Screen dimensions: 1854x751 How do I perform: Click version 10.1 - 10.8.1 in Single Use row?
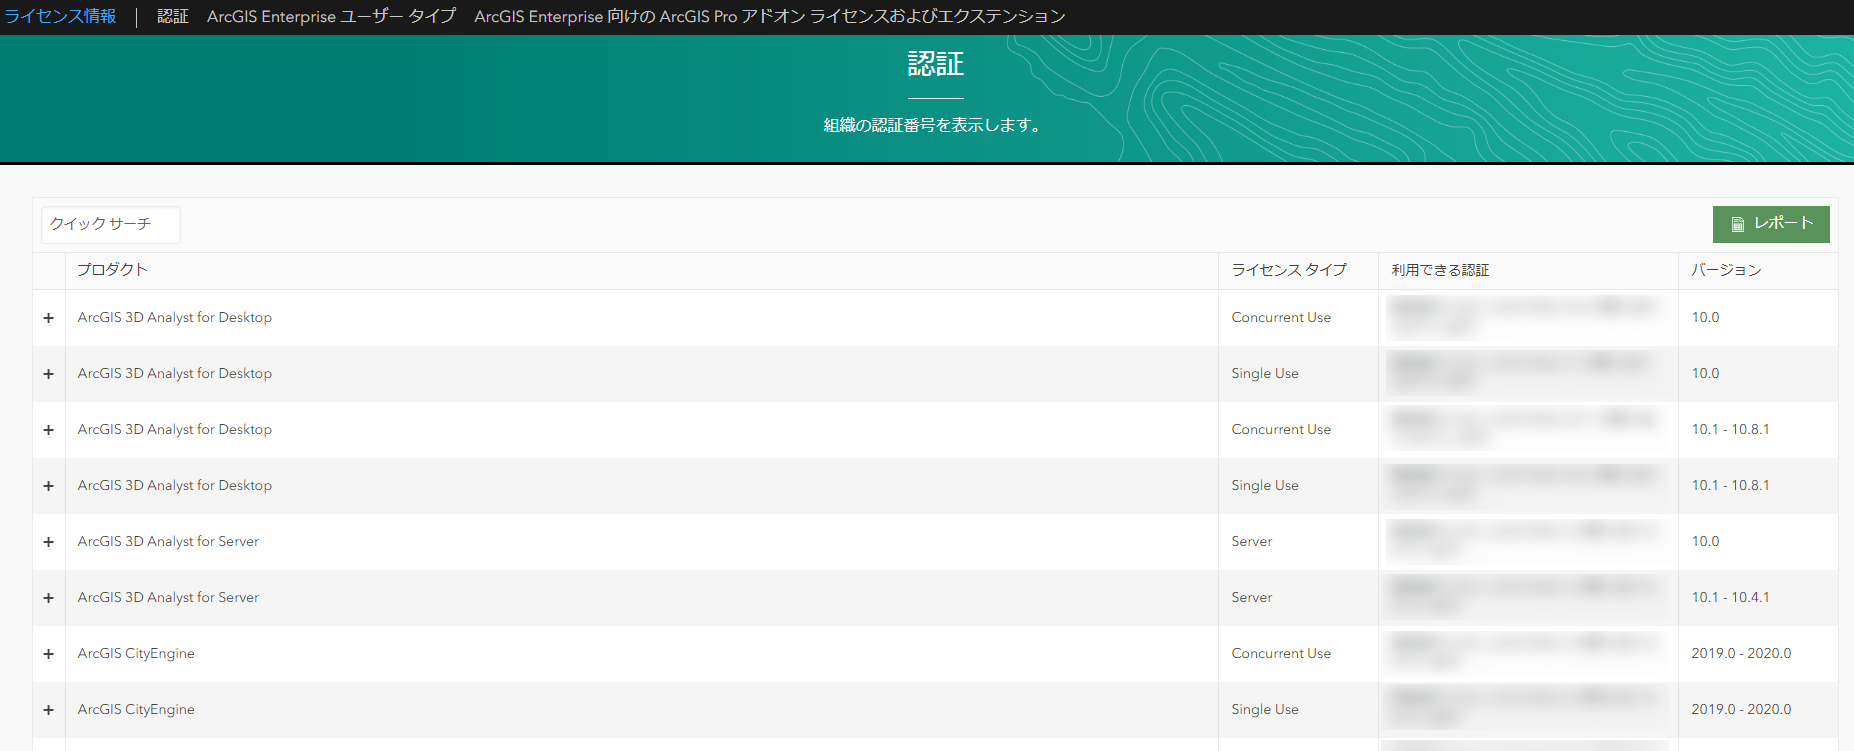[1730, 485]
